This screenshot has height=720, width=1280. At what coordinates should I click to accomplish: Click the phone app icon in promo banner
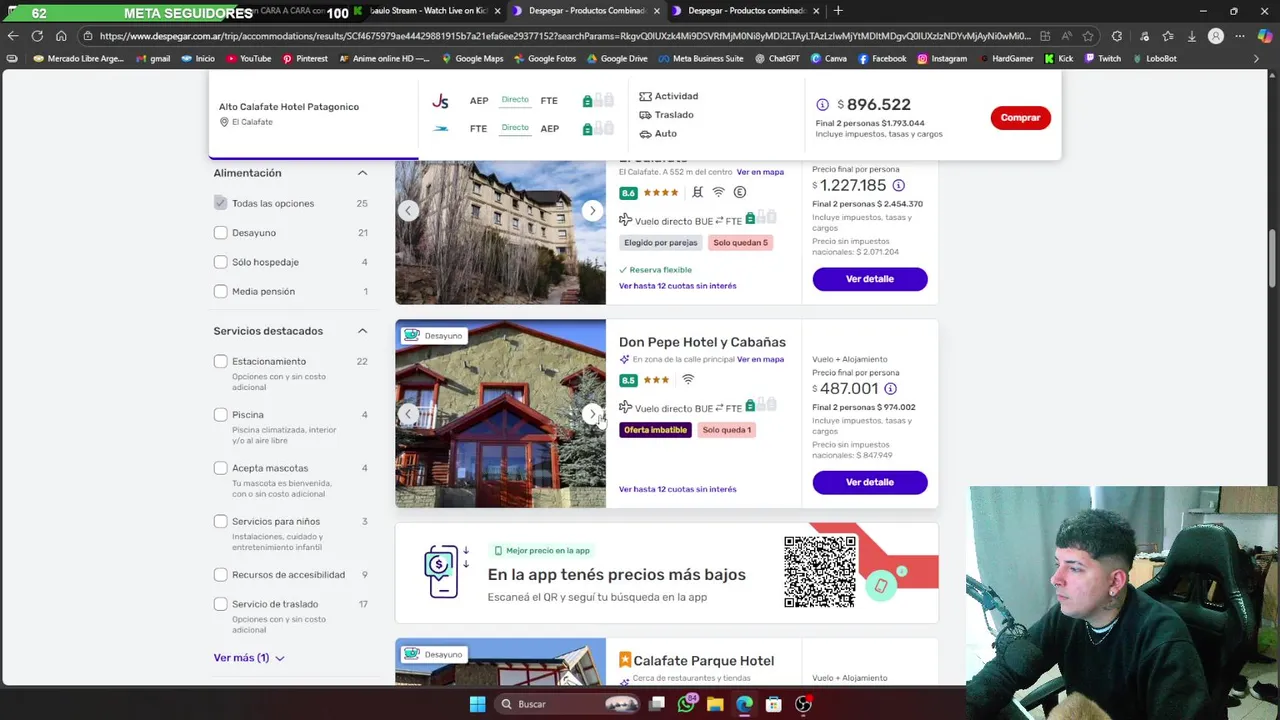tap(442, 572)
